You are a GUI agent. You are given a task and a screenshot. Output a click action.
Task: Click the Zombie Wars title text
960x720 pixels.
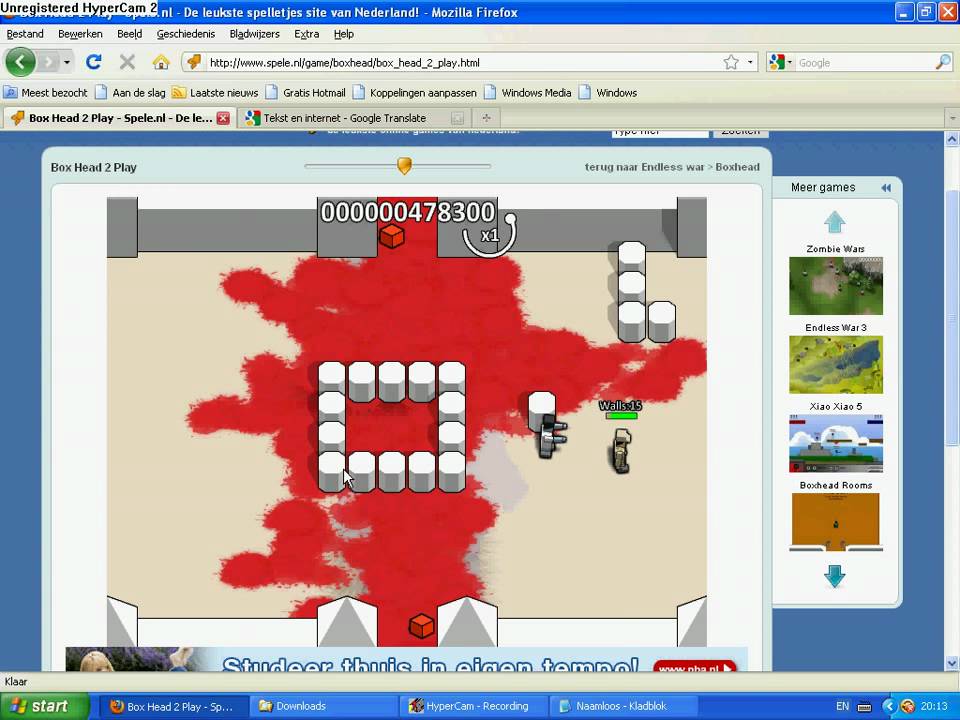point(835,249)
